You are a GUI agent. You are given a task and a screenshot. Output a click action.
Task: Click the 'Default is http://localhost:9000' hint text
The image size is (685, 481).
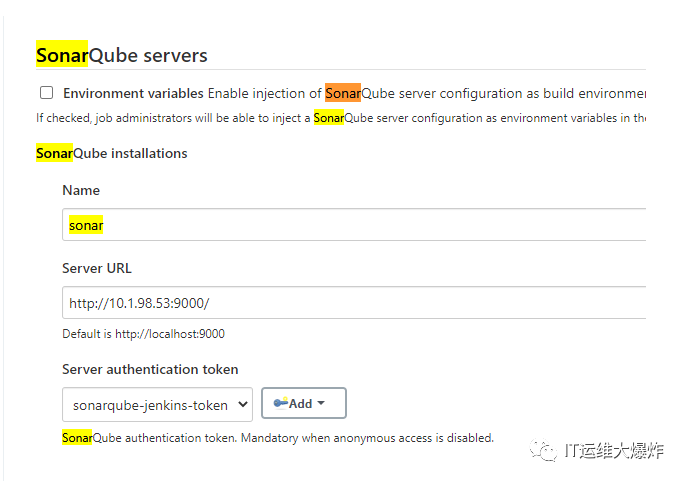point(143,334)
